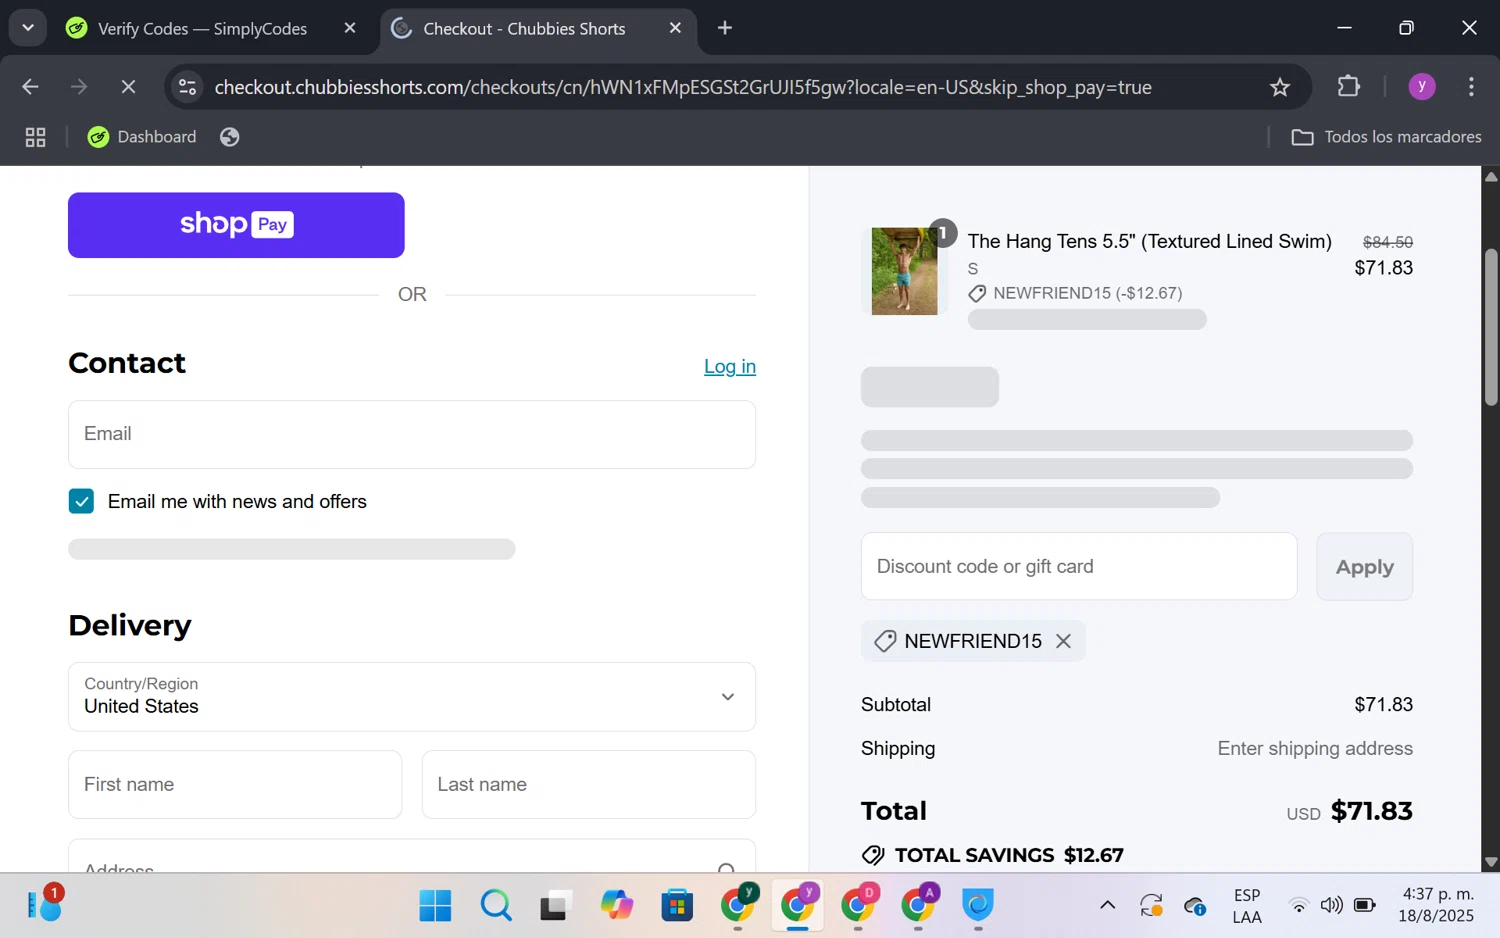Go back to previous page
This screenshot has height=938, width=1500.
pos(30,87)
